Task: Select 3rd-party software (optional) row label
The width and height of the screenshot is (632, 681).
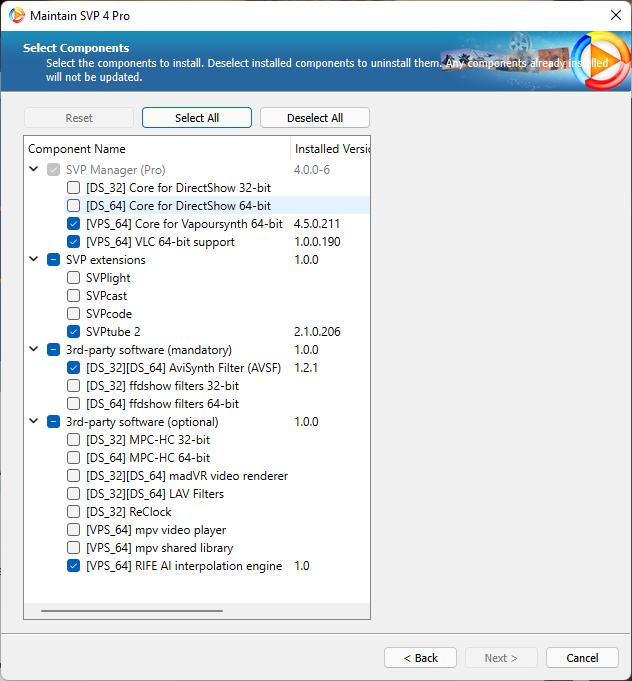Action: click(142, 422)
